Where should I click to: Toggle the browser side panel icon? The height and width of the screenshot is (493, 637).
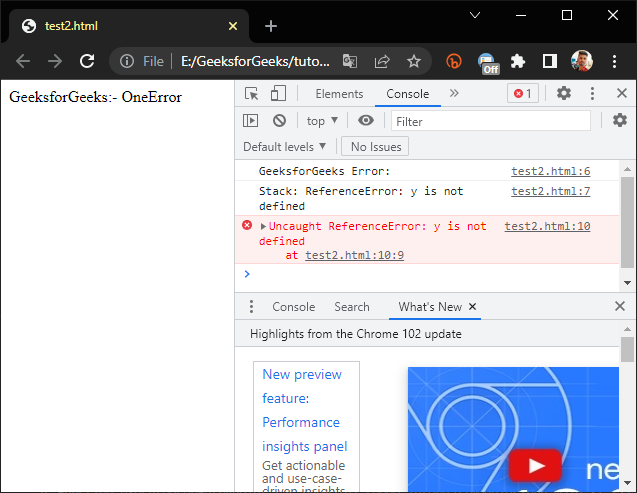pos(550,61)
